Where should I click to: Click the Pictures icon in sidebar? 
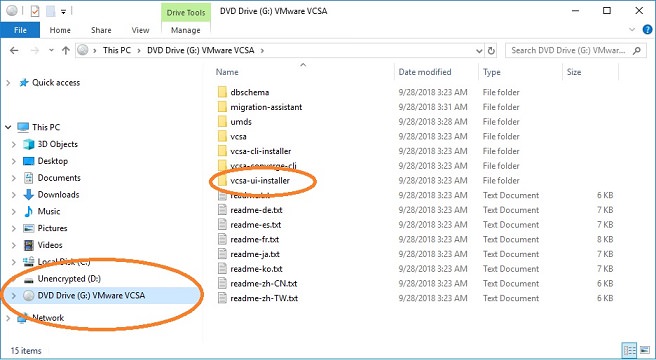point(28,228)
